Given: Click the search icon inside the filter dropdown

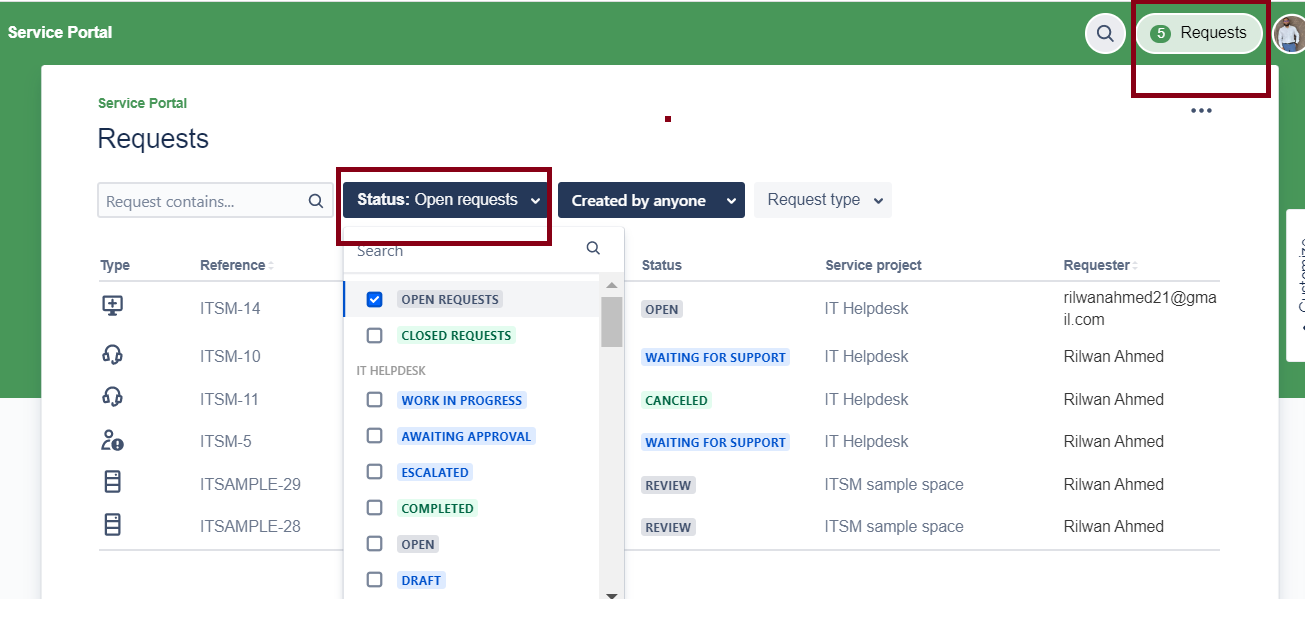Looking at the screenshot, I should tap(593, 247).
